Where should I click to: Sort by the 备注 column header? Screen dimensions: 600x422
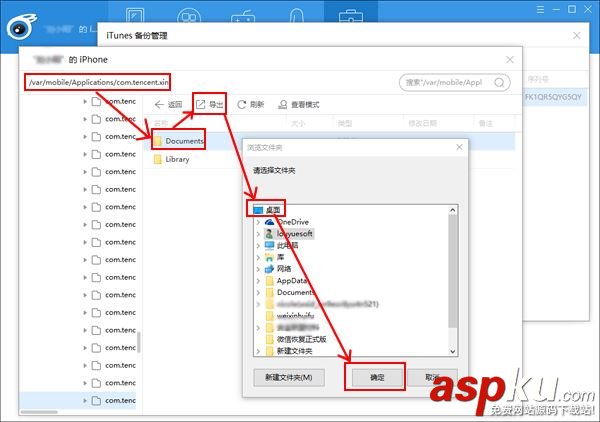click(x=486, y=123)
